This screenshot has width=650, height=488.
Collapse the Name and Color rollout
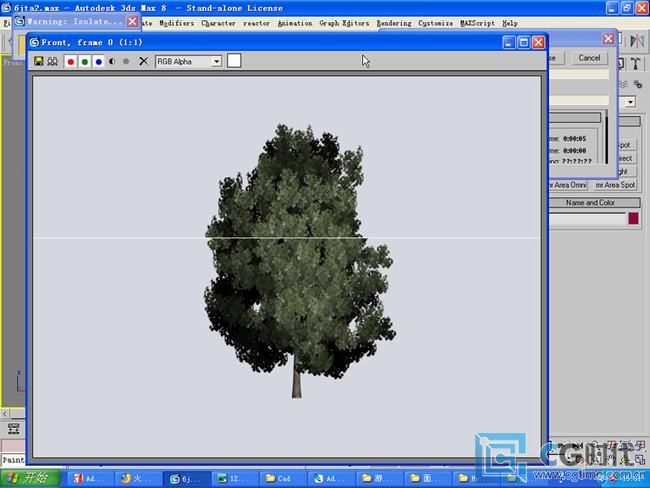(594, 203)
